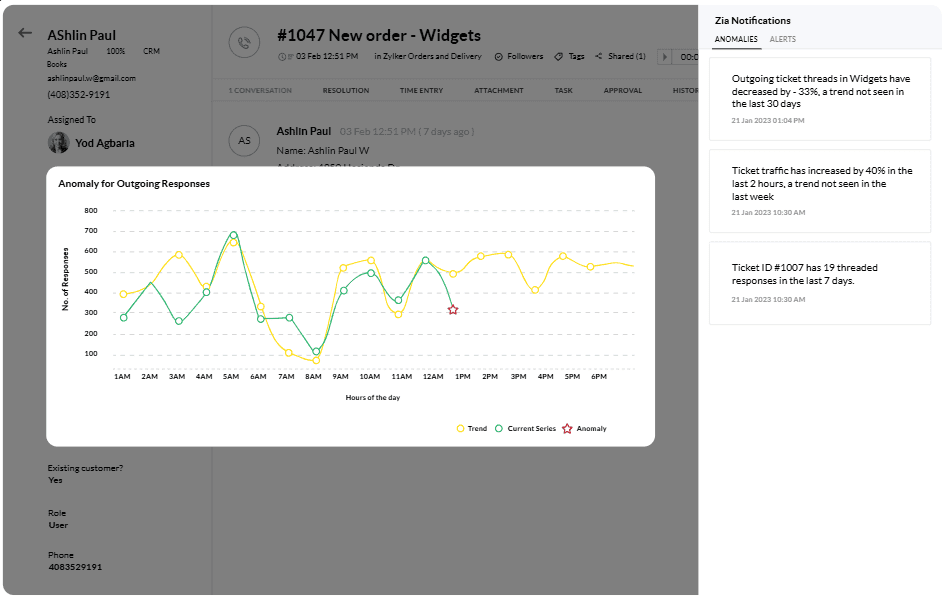The width and height of the screenshot is (942, 598).
Task: Open the ticket traffic increased 40% notification
Action: click(819, 190)
